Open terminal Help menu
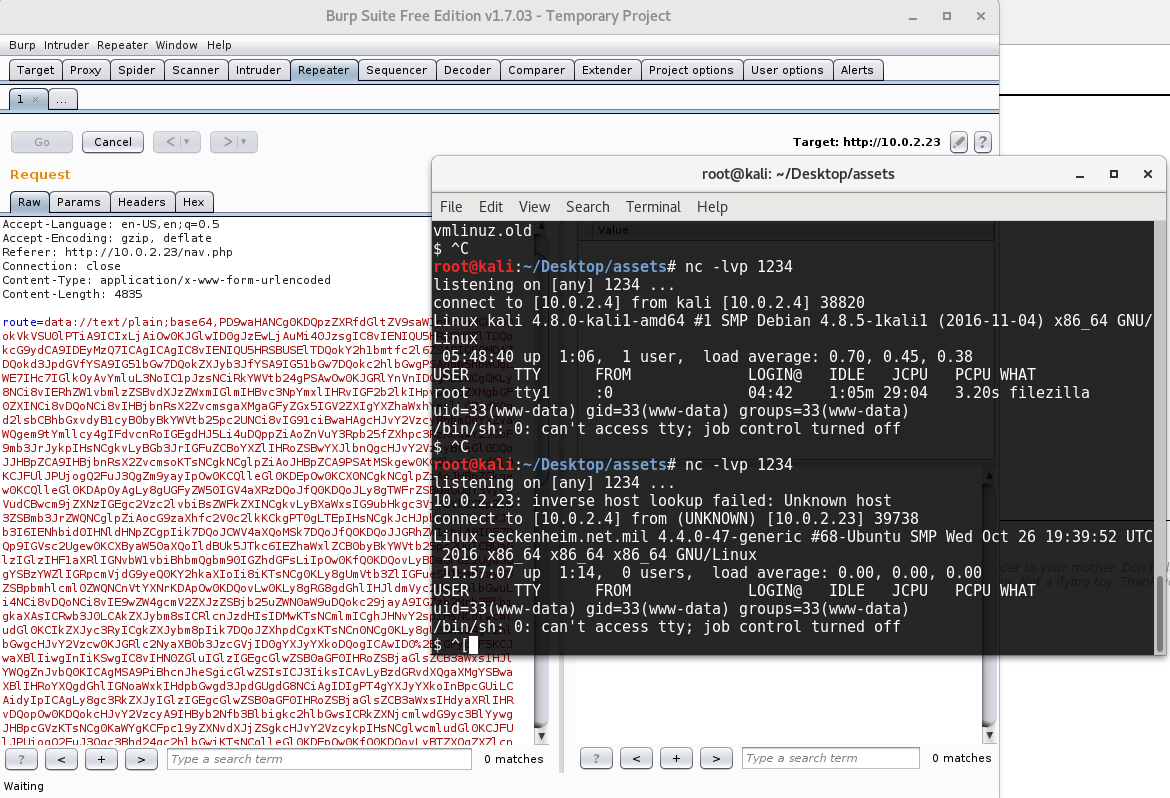 [x=712, y=207]
